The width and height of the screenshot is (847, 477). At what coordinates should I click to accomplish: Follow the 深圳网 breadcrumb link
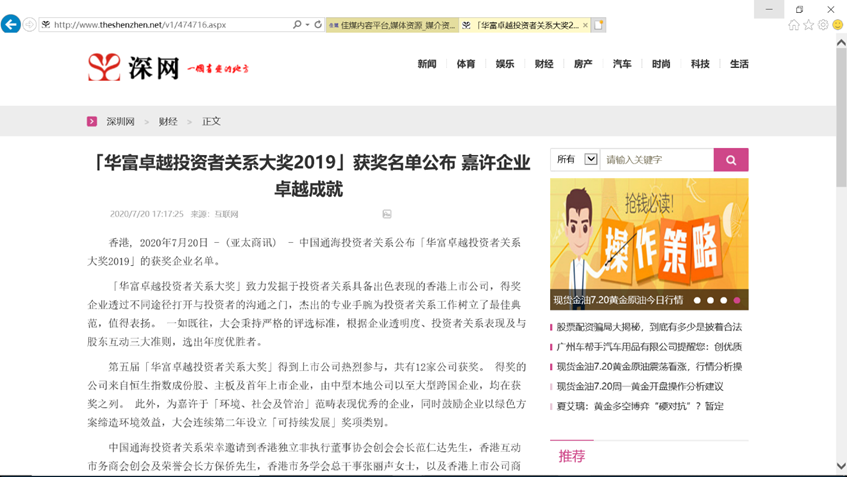[120, 122]
